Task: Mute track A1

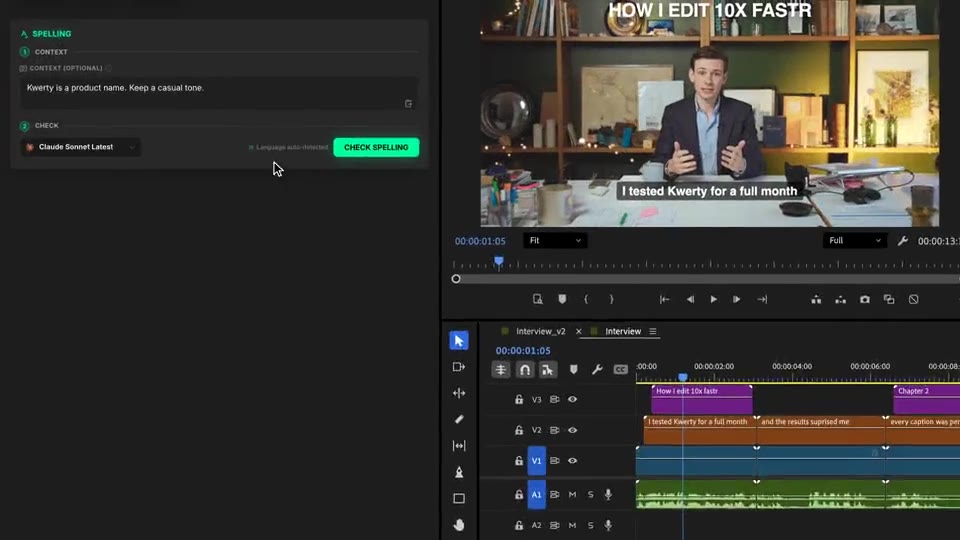Action: pyautogui.click(x=572, y=495)
